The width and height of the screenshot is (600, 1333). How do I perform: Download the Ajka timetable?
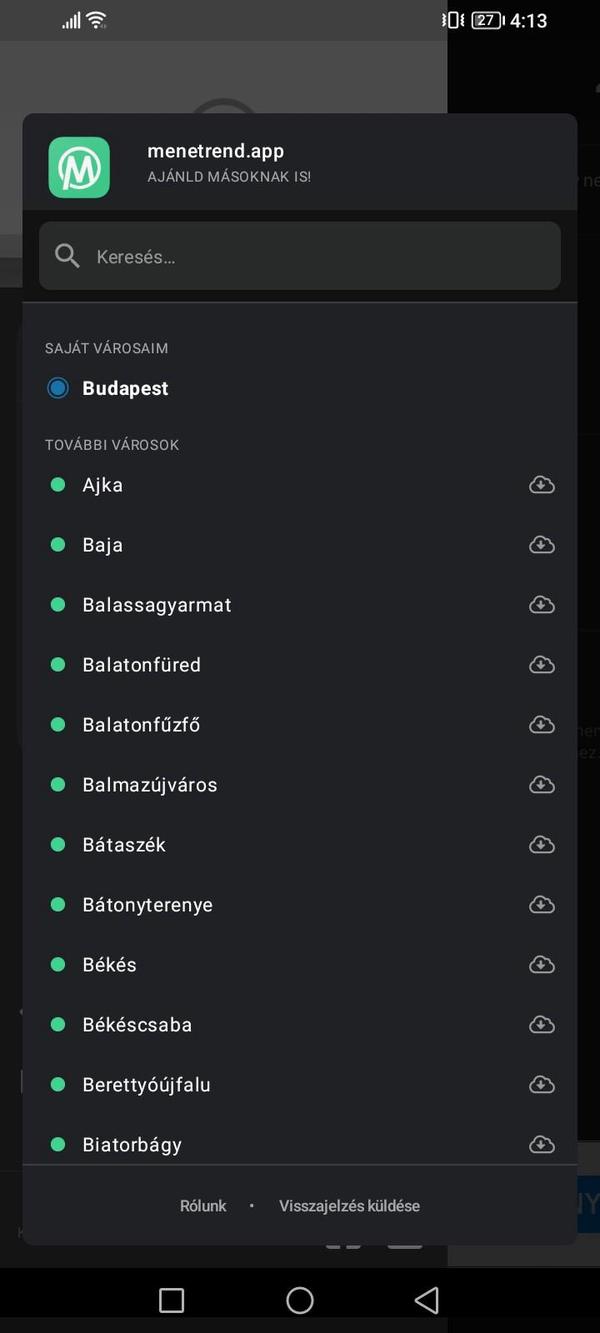tap(541, 484)
